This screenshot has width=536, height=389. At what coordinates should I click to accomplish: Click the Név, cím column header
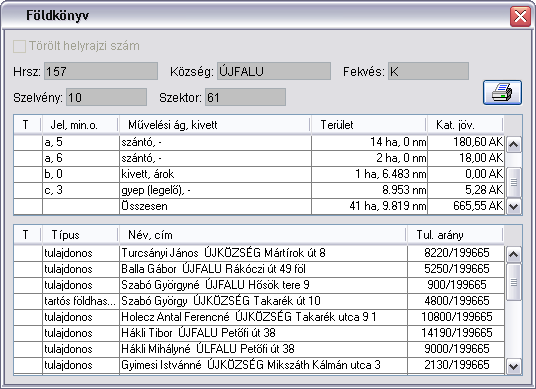[x=263, y=235]
